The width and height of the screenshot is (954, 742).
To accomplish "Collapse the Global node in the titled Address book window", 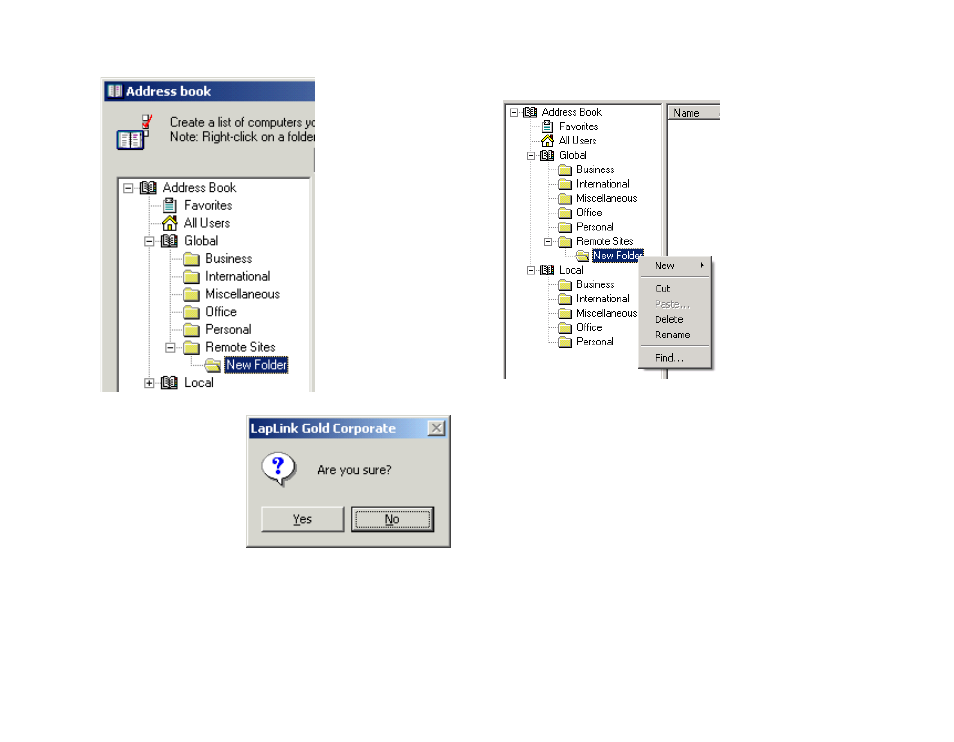I will pos(149,241).
